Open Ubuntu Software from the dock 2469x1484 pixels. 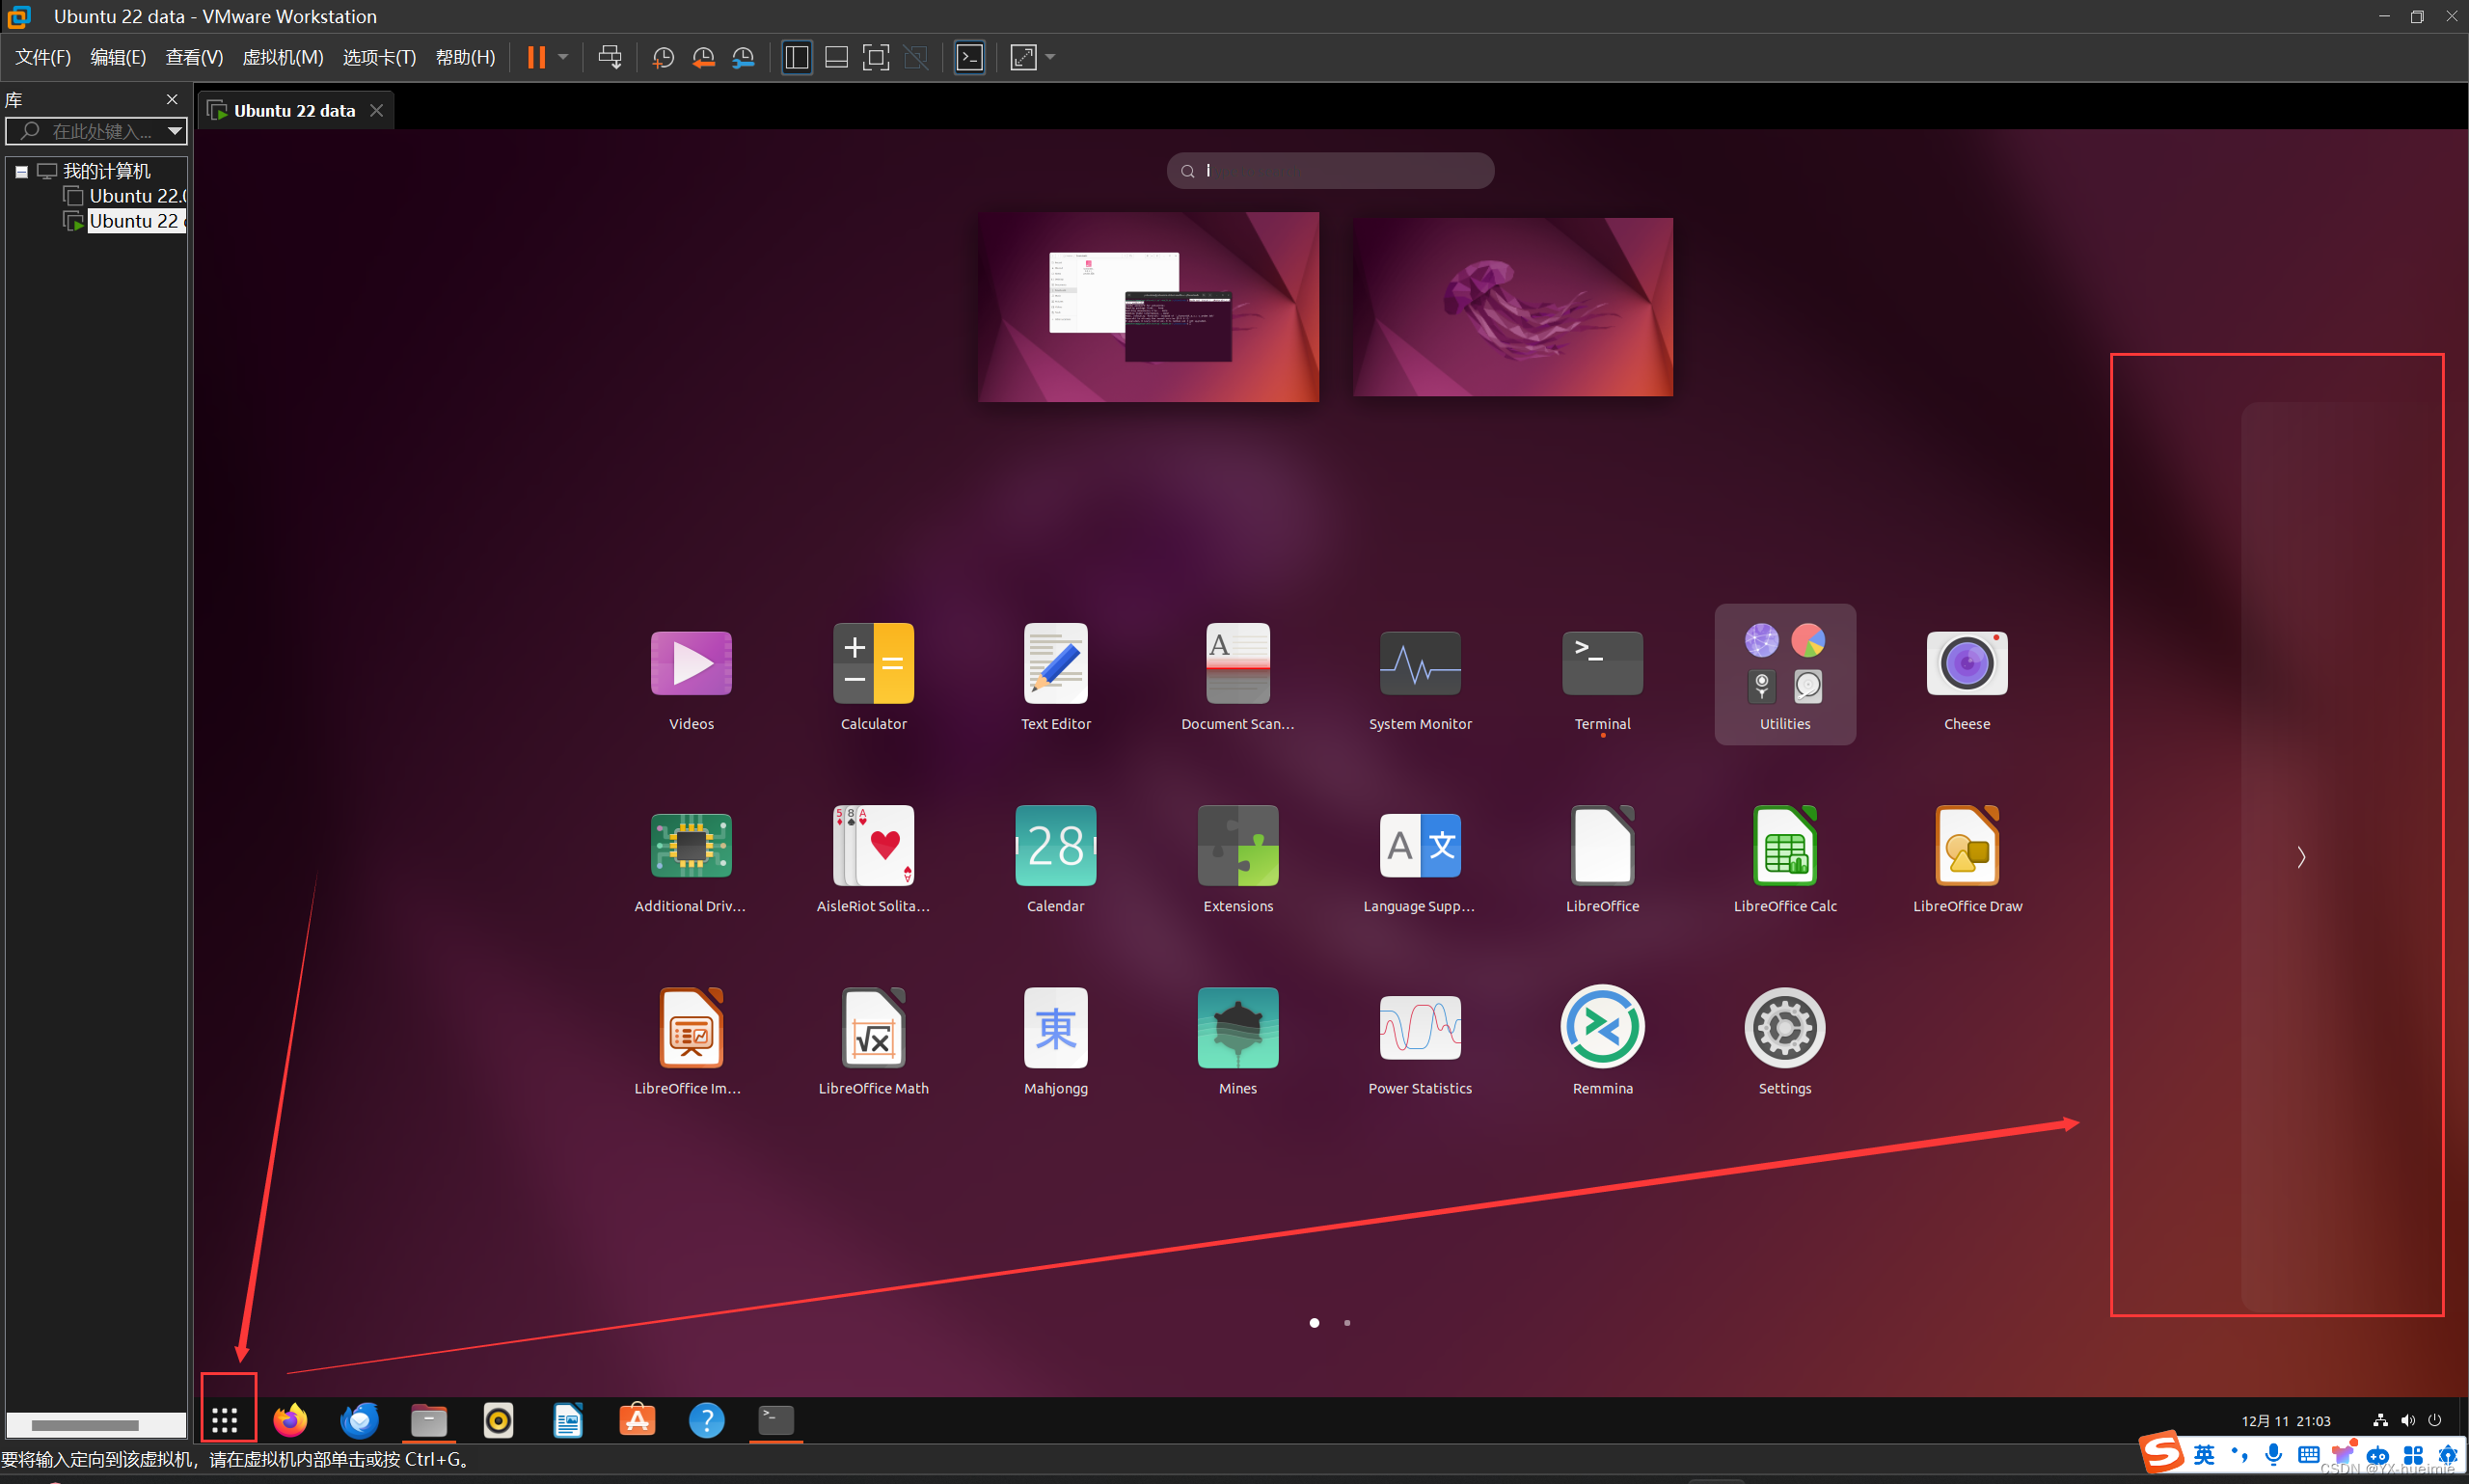(x=637, y=1420)
